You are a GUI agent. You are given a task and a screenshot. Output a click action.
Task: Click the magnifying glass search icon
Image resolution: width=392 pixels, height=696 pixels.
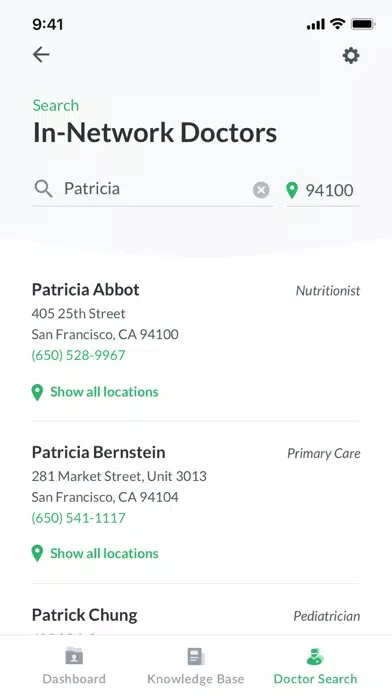click(x=44, y=190)
